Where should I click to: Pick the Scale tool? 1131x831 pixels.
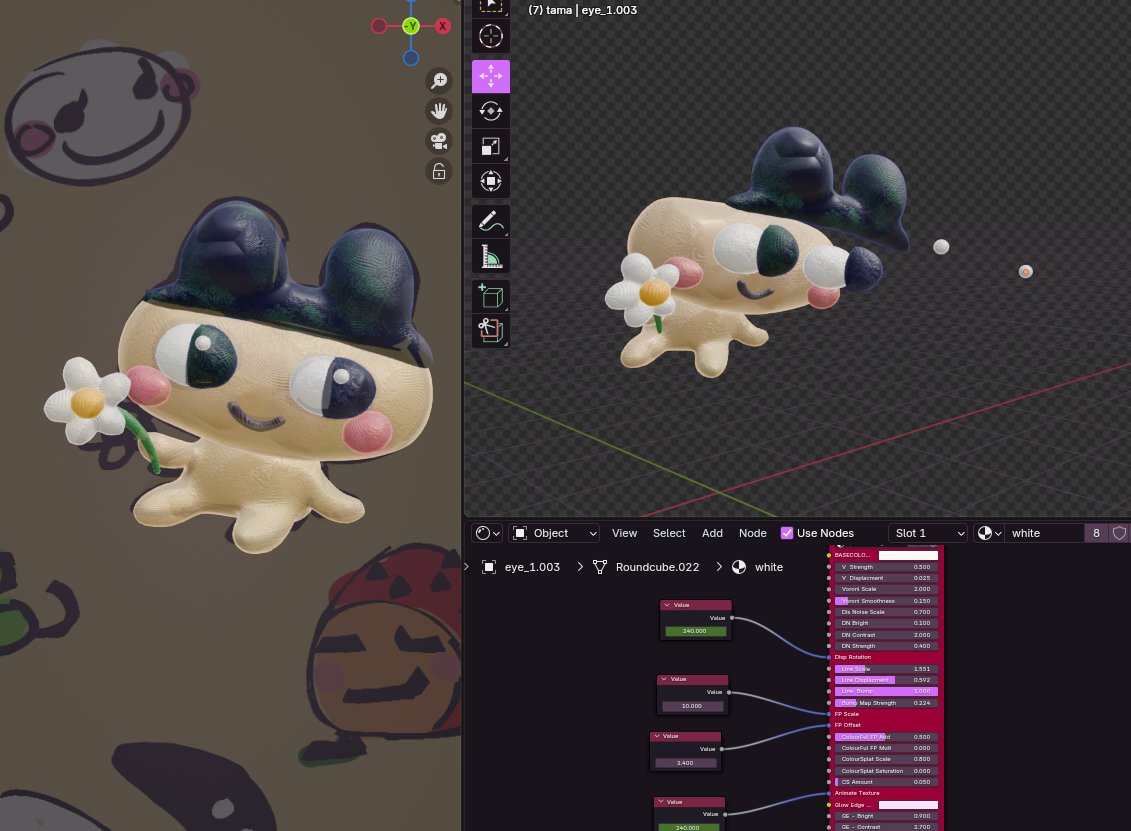[x=490, y=146]
